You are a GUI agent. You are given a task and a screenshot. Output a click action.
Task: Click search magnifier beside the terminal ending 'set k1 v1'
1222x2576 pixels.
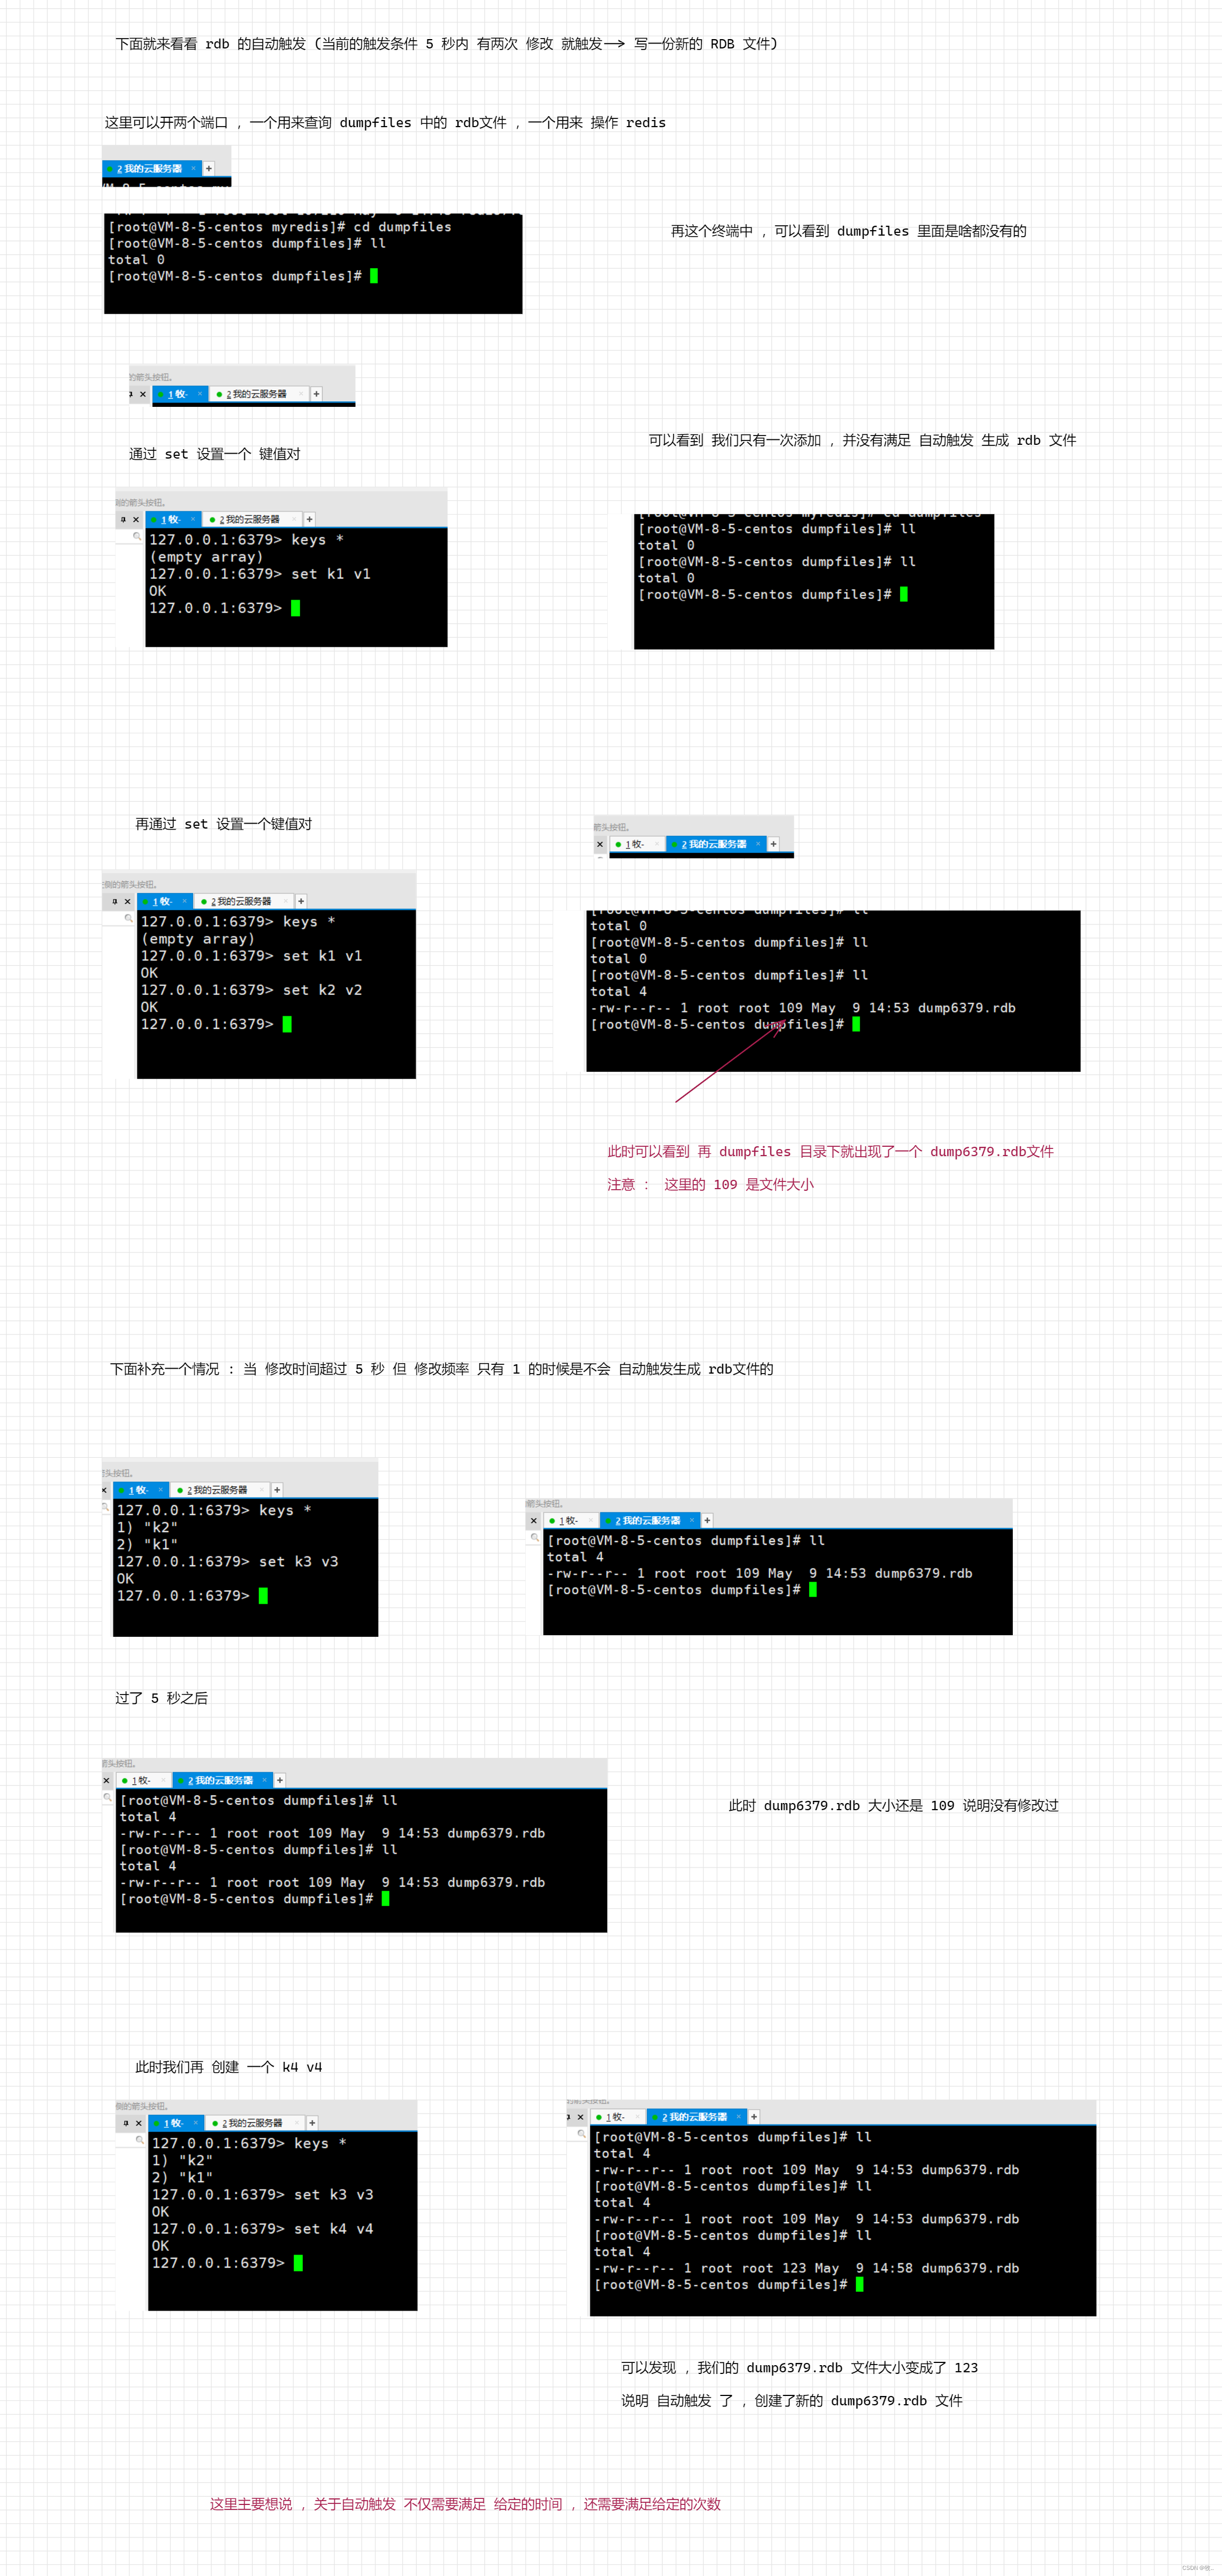coord(137,536)
